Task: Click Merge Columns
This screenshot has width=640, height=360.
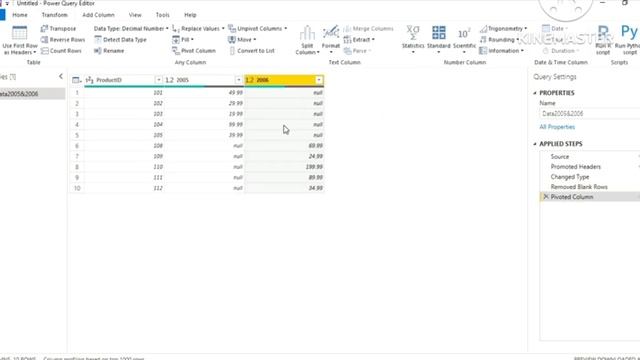Action: click(x=369, y=29)
